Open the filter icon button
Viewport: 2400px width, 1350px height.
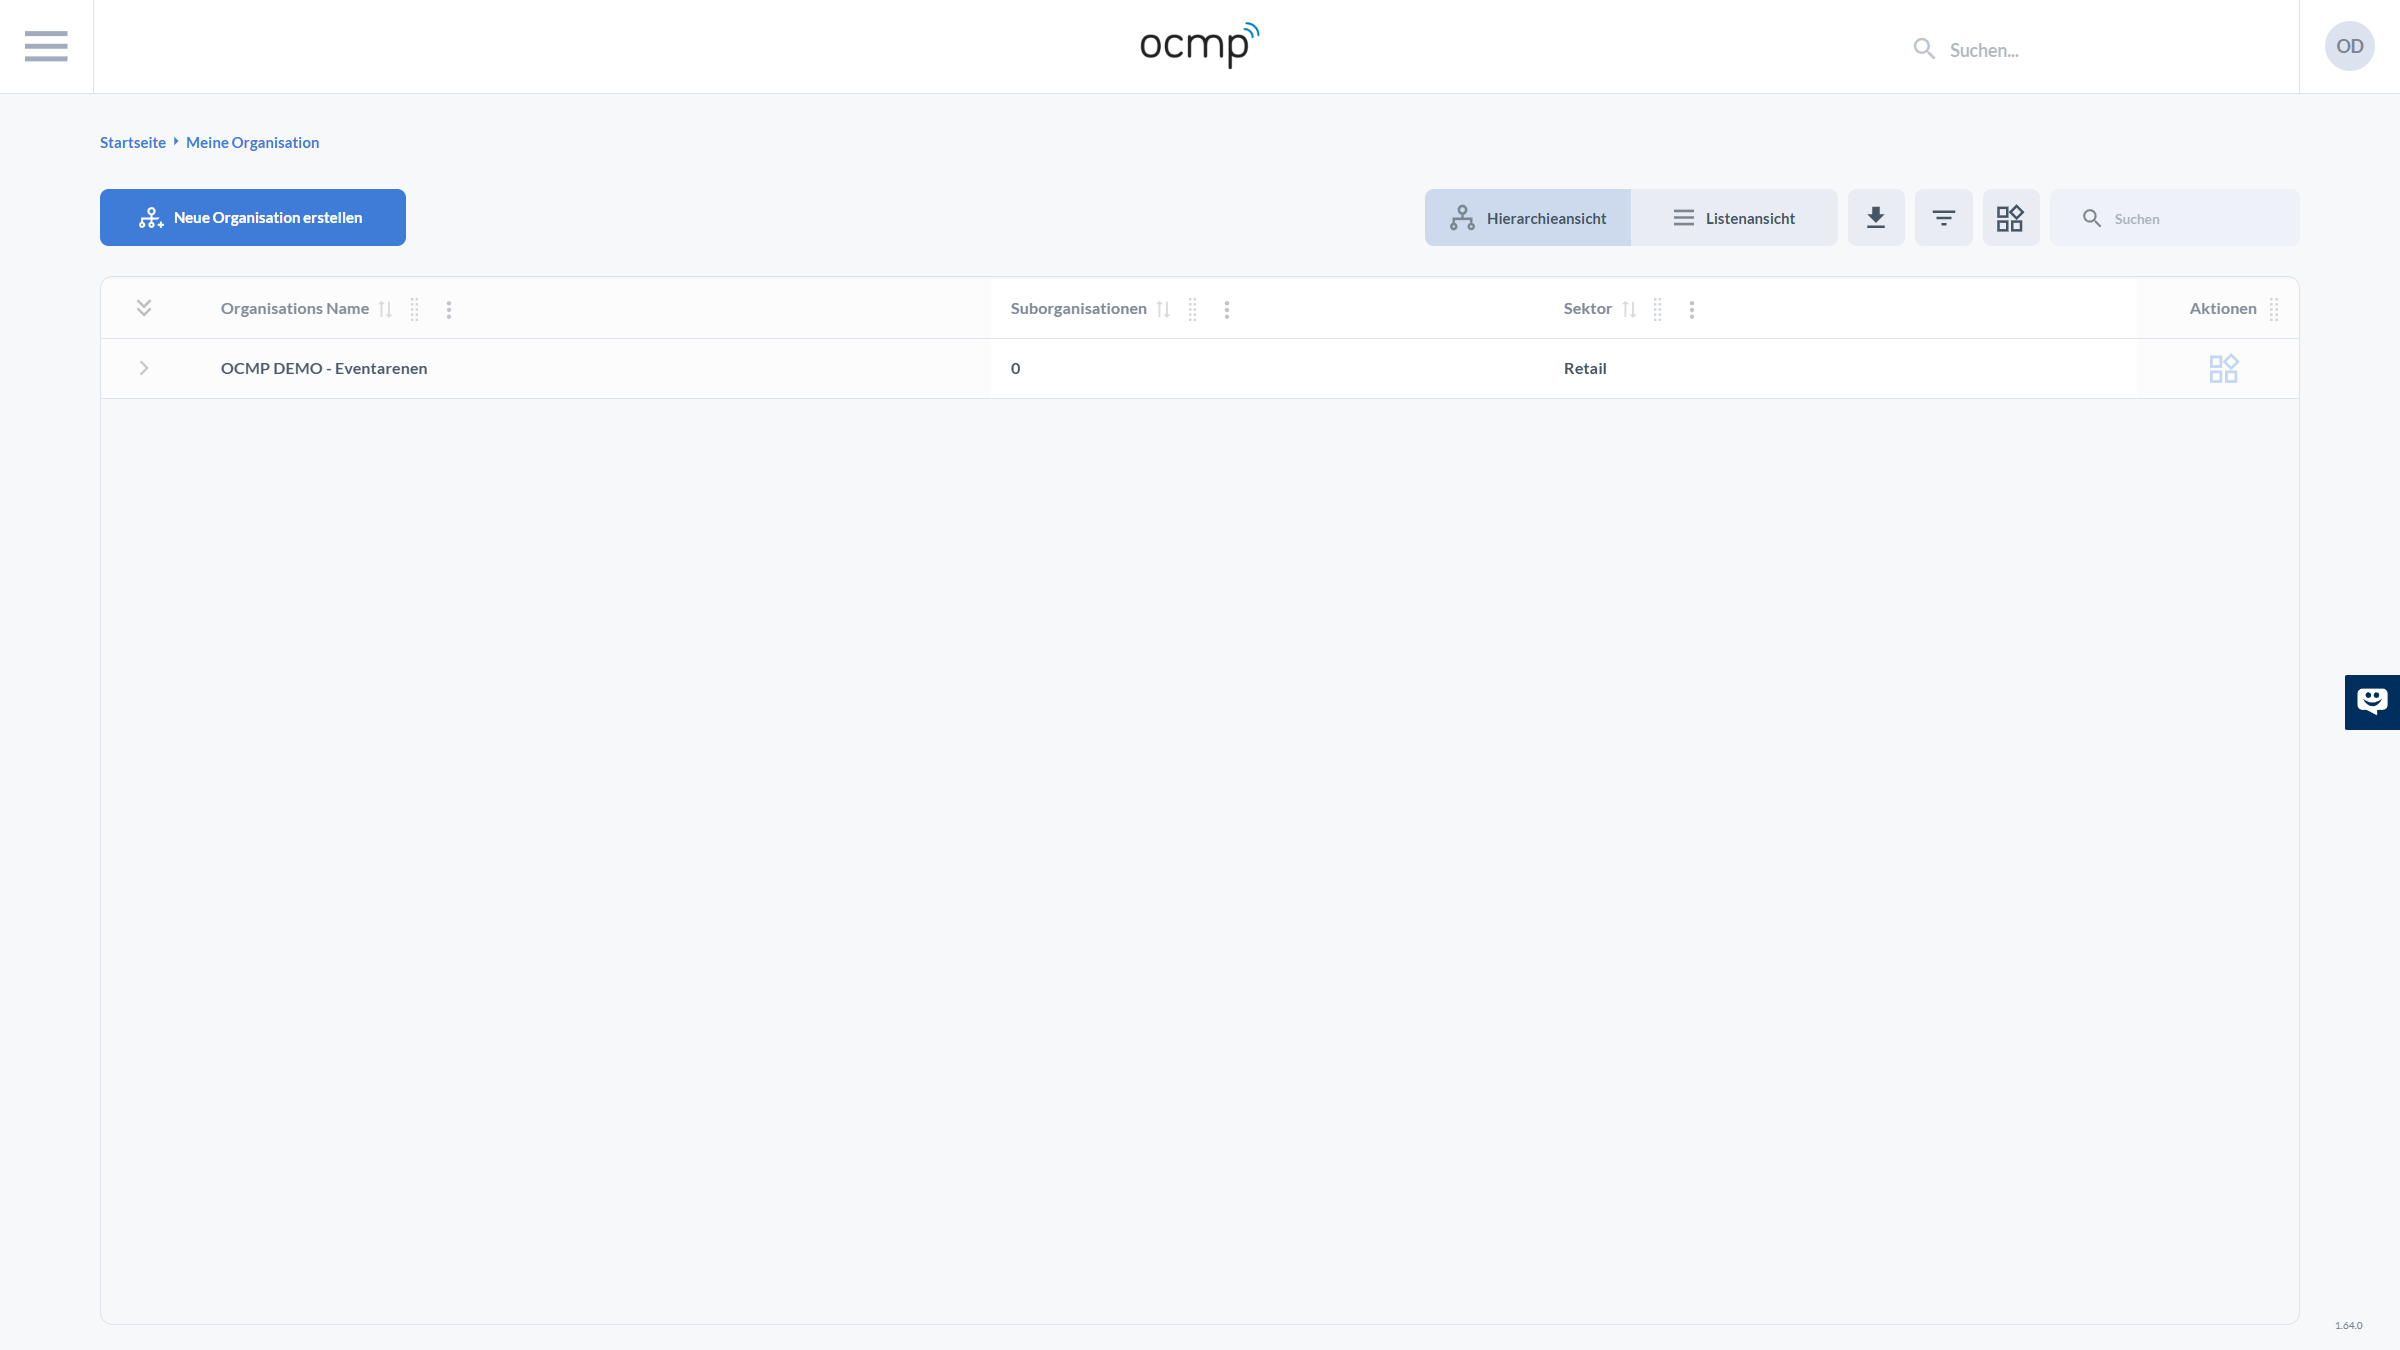click(x=1943, y=218)
